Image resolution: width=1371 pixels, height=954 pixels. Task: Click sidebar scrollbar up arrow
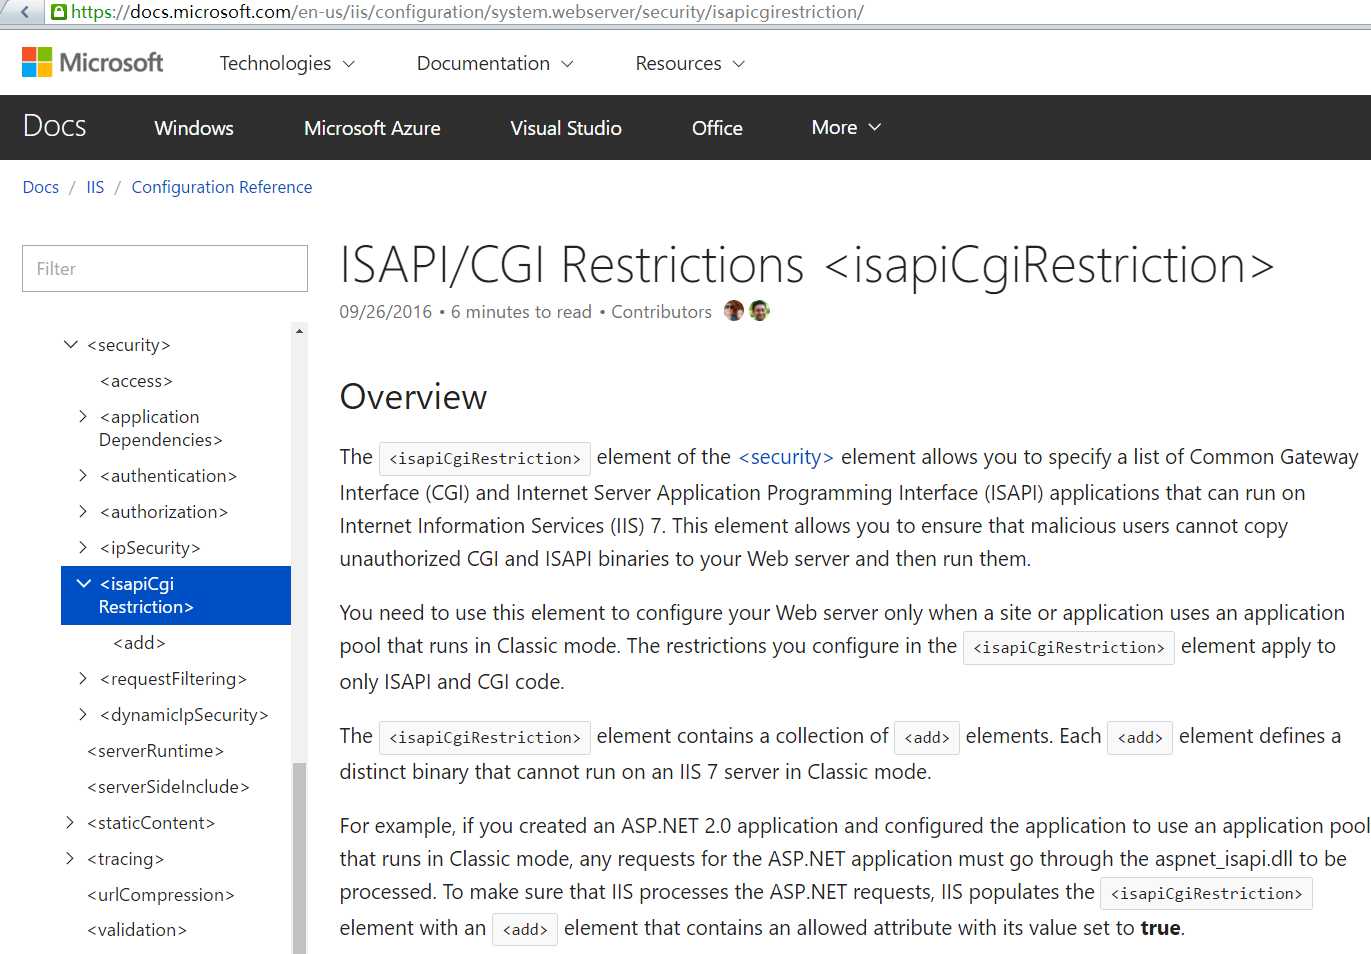pos(299,331)
